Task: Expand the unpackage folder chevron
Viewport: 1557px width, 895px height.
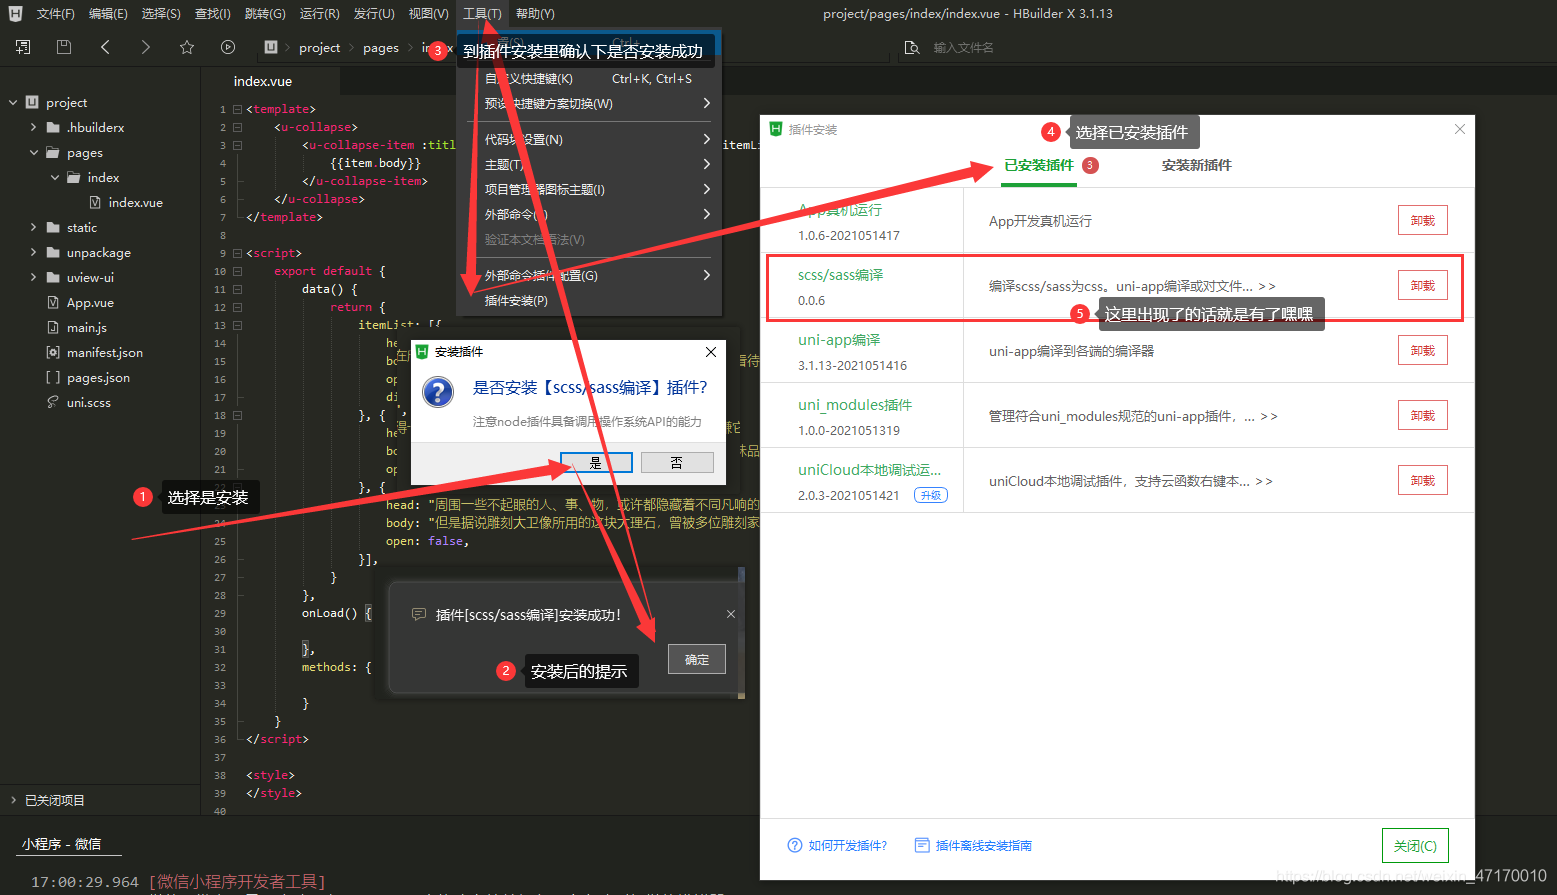Action: 33,252
